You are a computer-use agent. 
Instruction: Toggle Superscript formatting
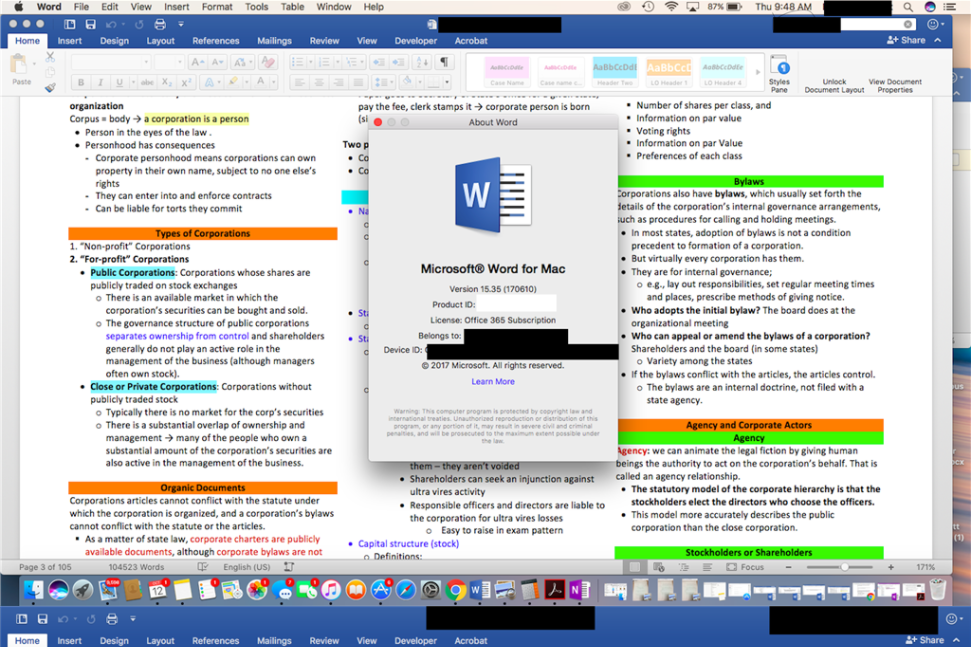click(x=186, y=82)
